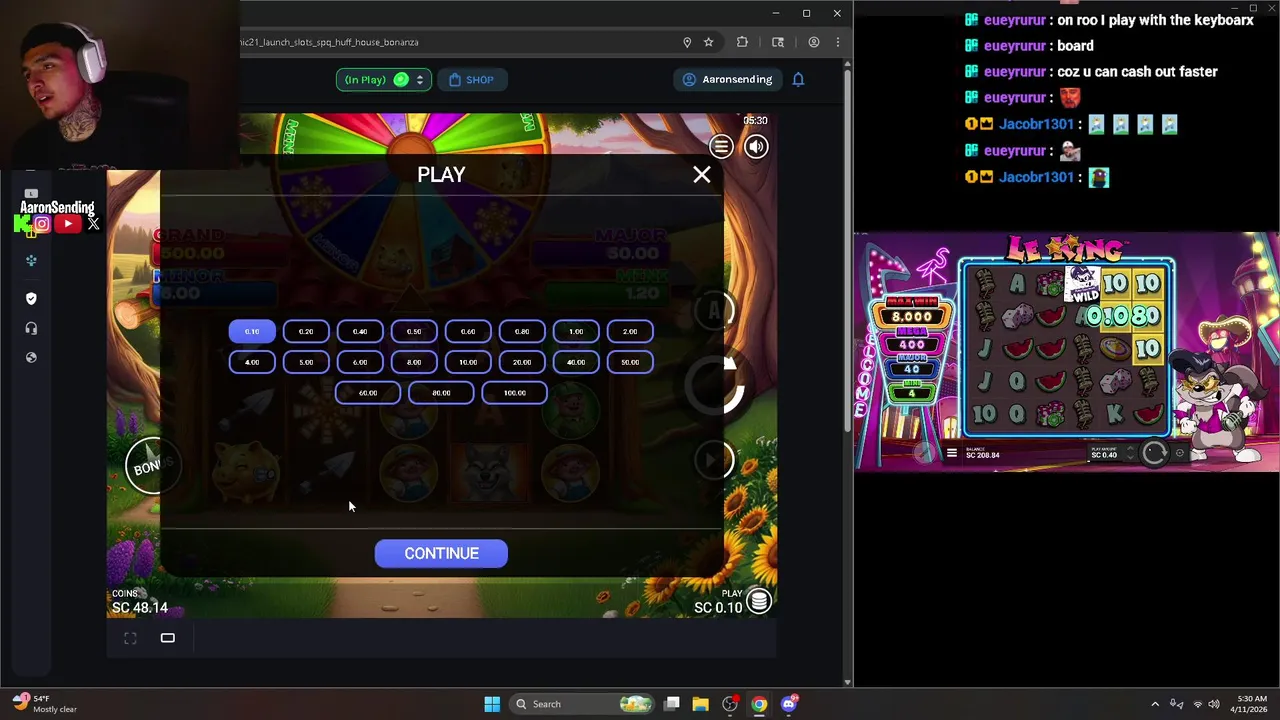
Task: Open the SHOP button
Action: (x=472, y=79)
